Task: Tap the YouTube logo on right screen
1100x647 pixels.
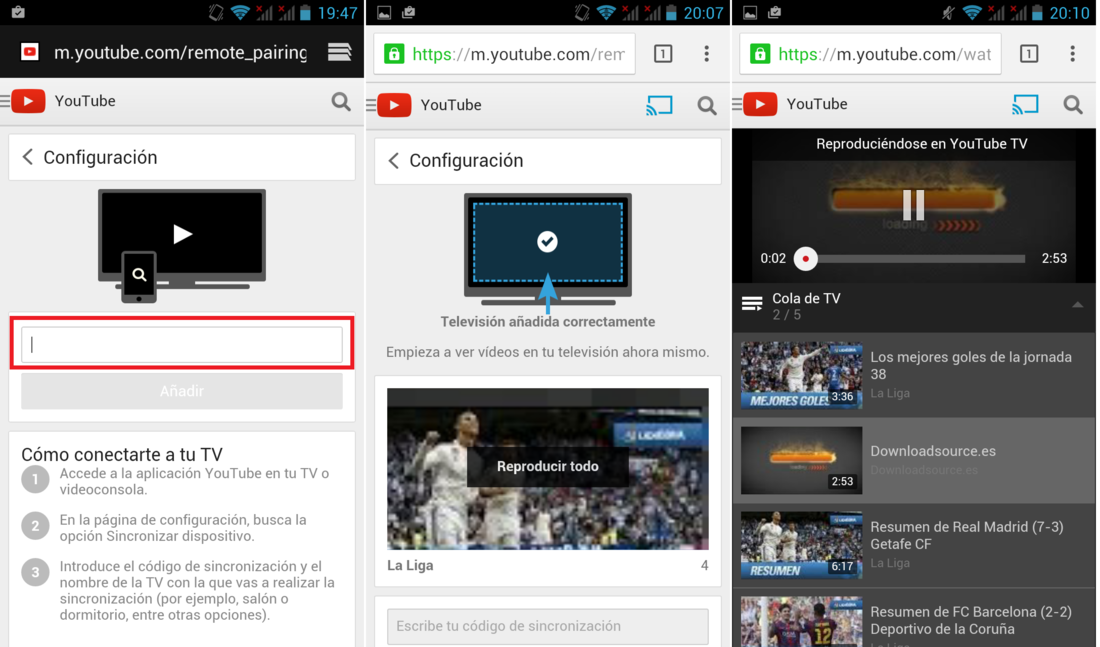Action: click(760, 105)
